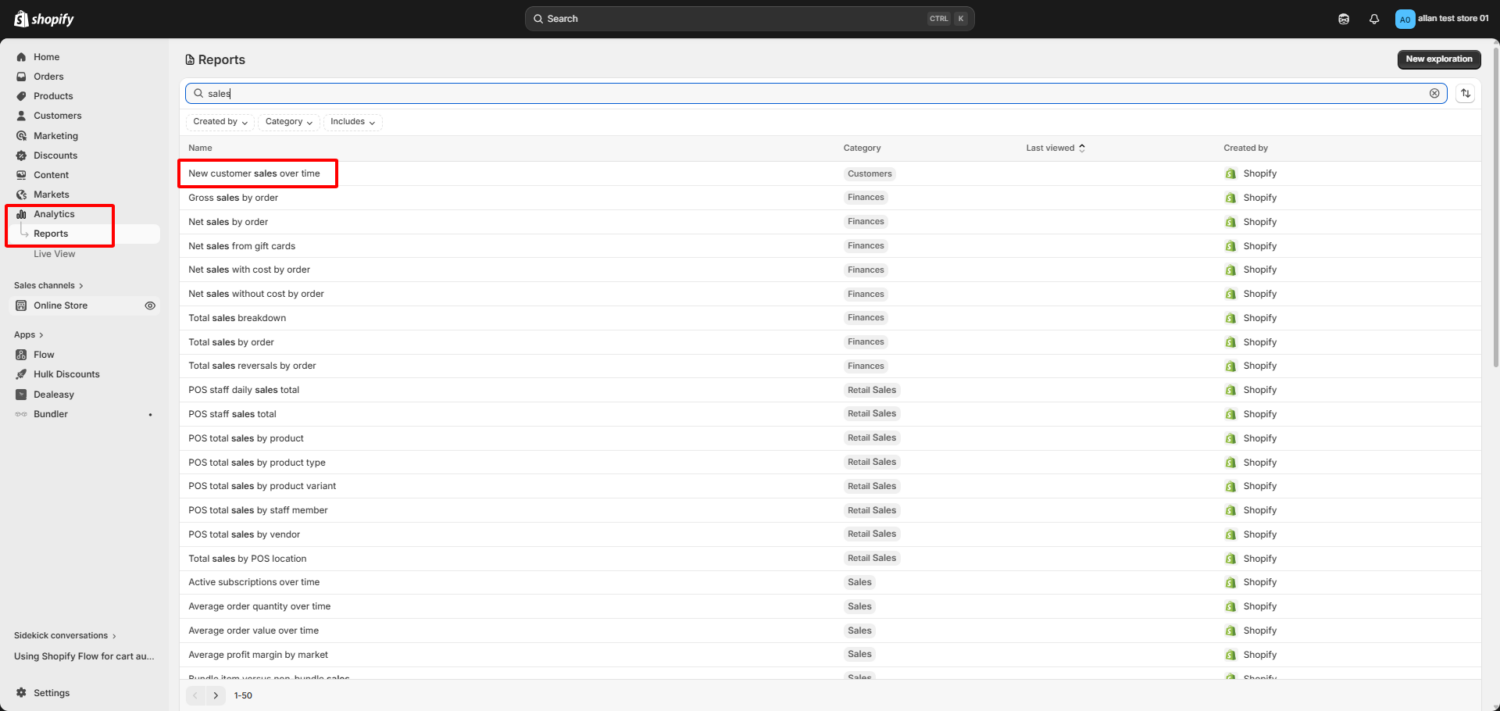1500x711 pixels.
Task: Expand the Created by filter dropdown
Action: [x=220, y=122]
